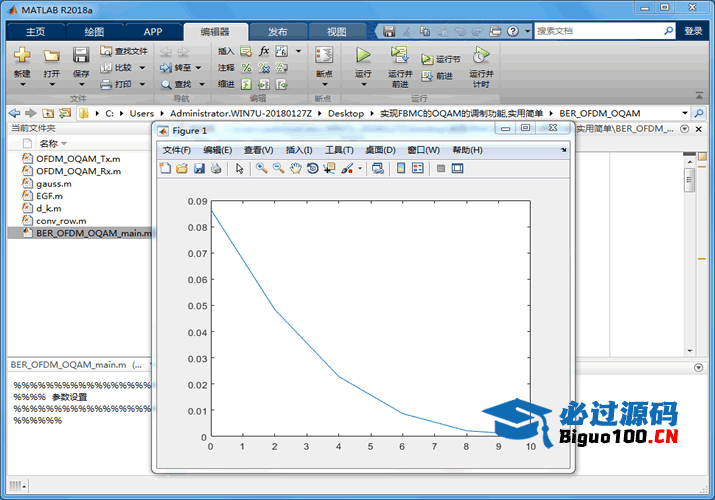Select conv_row.m in file list
Viewport: 715px width, 500px height.
61,221
